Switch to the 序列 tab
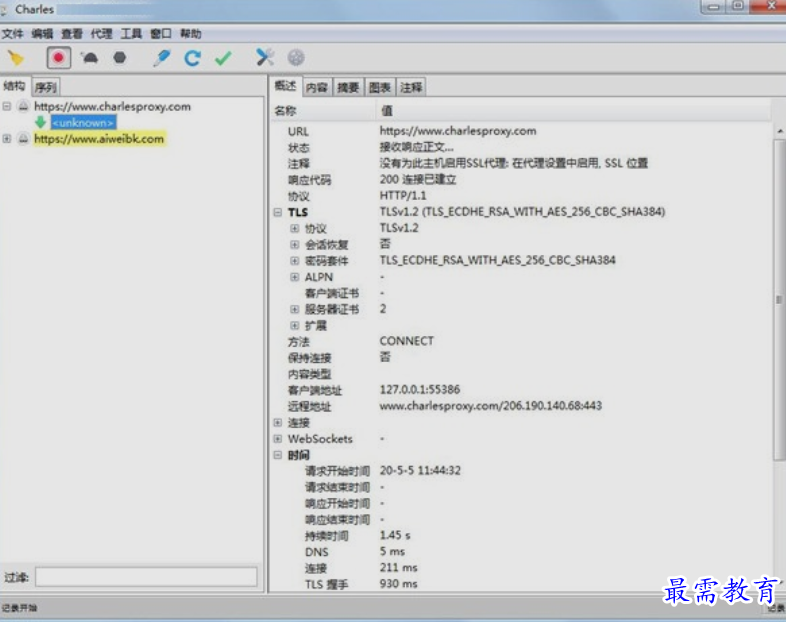The width and height of the screenshot is (786, 622). [x=46, y=88]
